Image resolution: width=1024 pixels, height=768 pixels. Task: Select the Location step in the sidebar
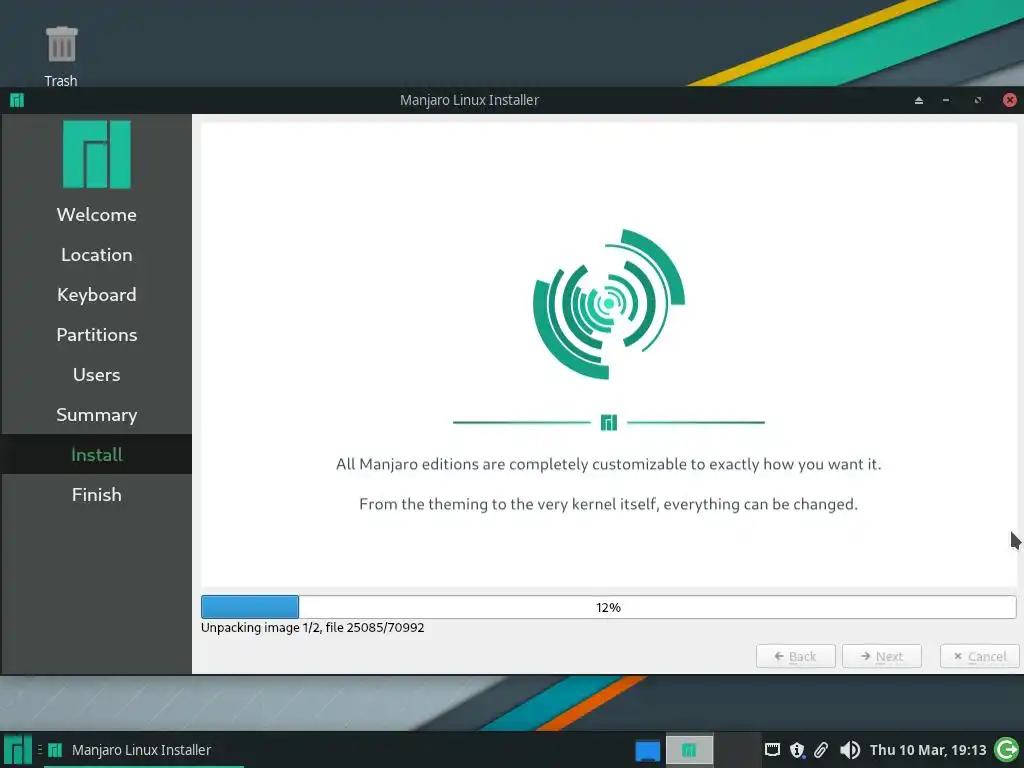point(97,255)
